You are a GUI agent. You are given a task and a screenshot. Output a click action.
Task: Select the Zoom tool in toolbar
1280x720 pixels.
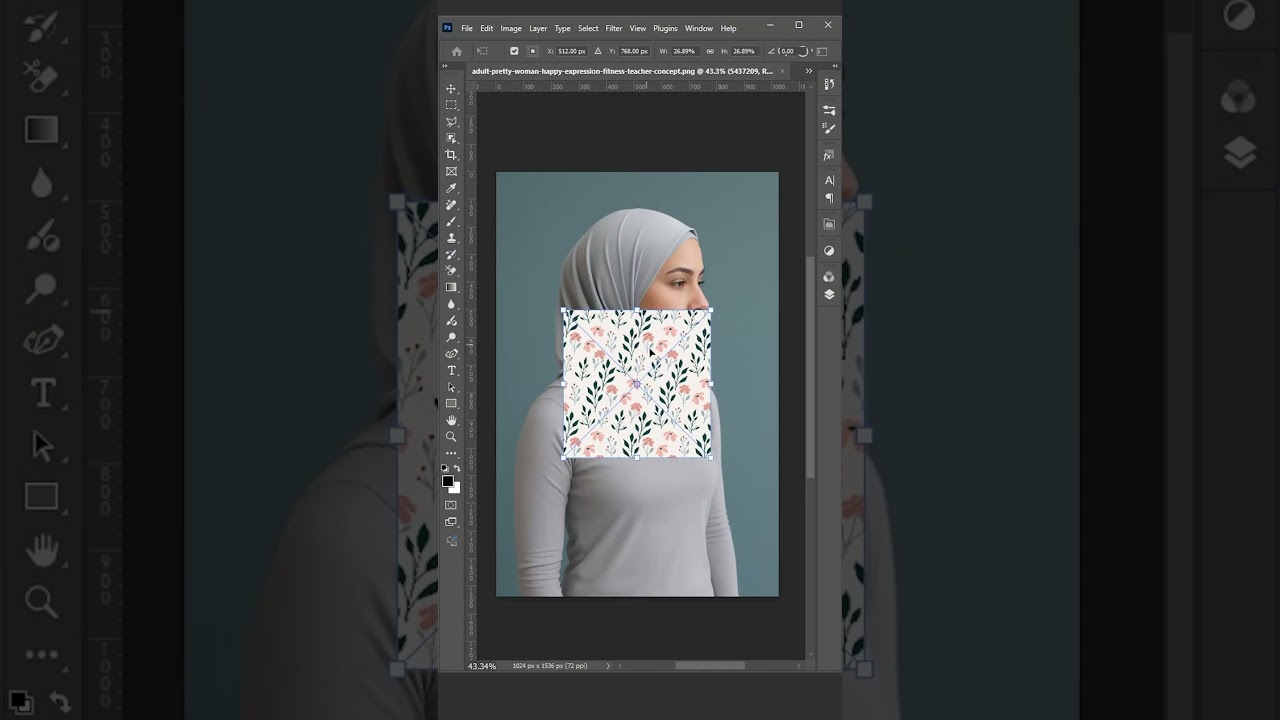pyautogui.click(x=451, y=437)
